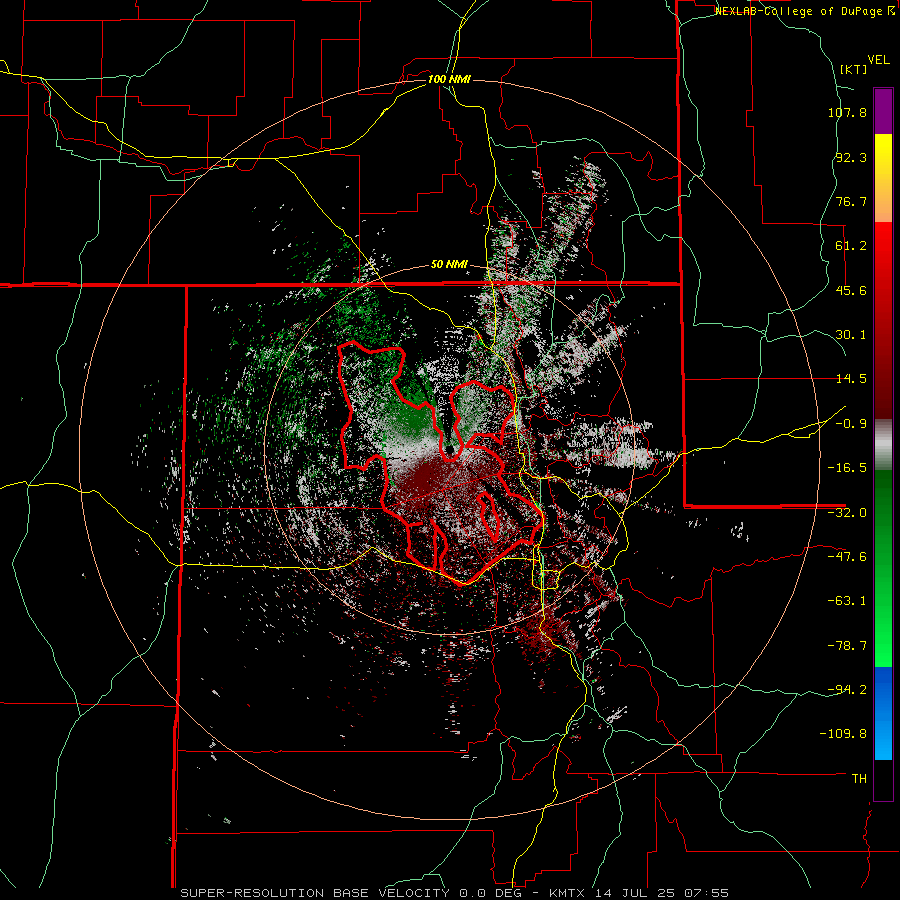Click the bright green segment of color bar

pos(883,568)
